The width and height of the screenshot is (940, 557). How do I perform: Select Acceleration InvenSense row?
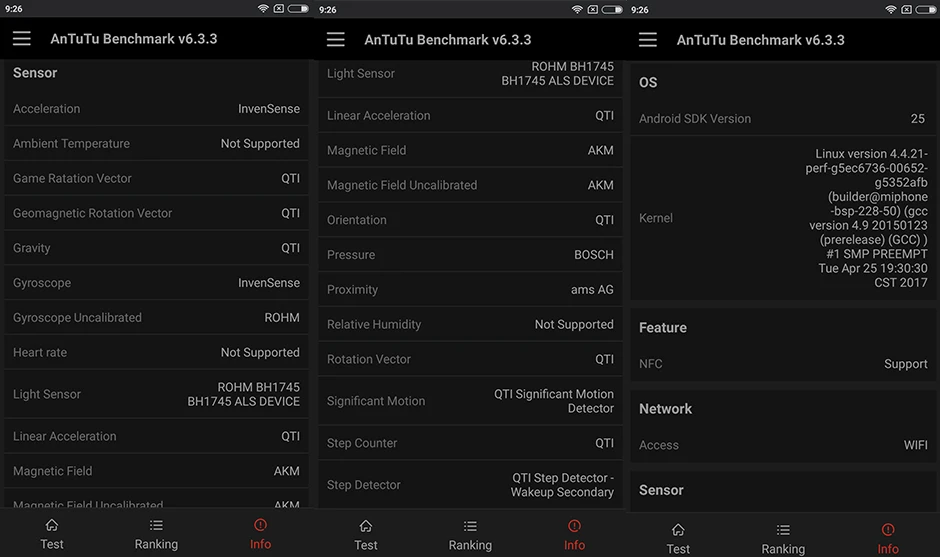click(x=156, y=109)
